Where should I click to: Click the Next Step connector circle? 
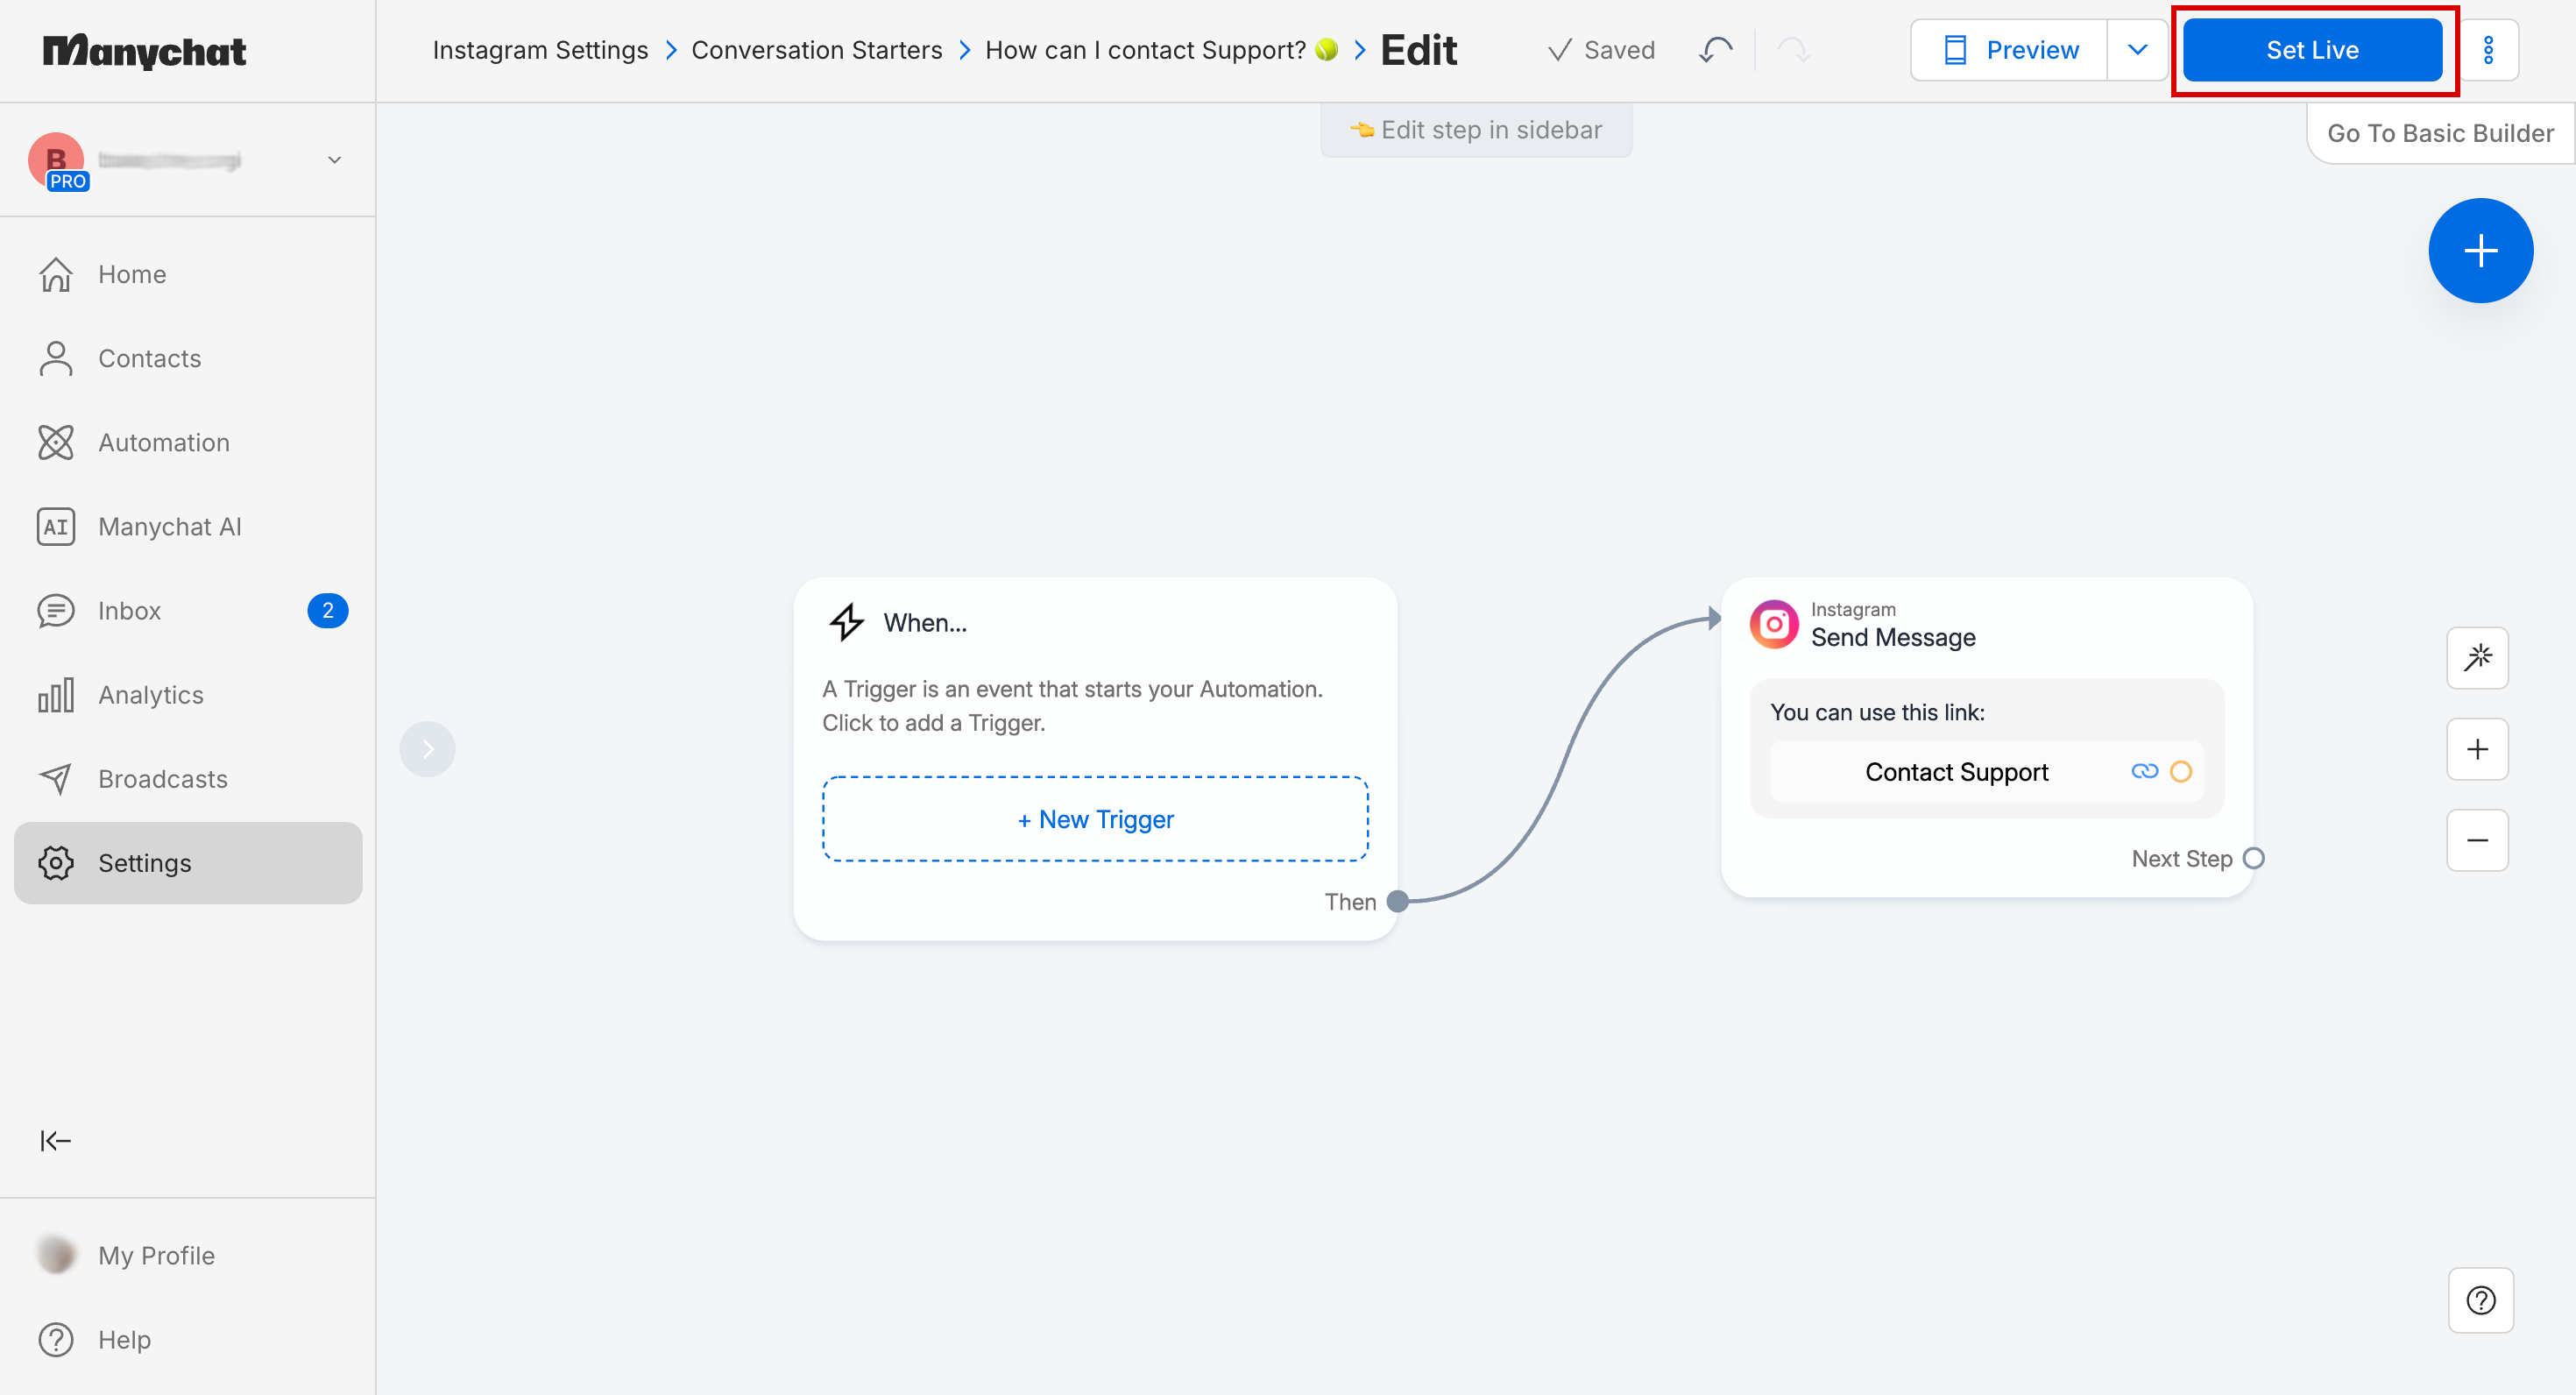point(2254,858)
